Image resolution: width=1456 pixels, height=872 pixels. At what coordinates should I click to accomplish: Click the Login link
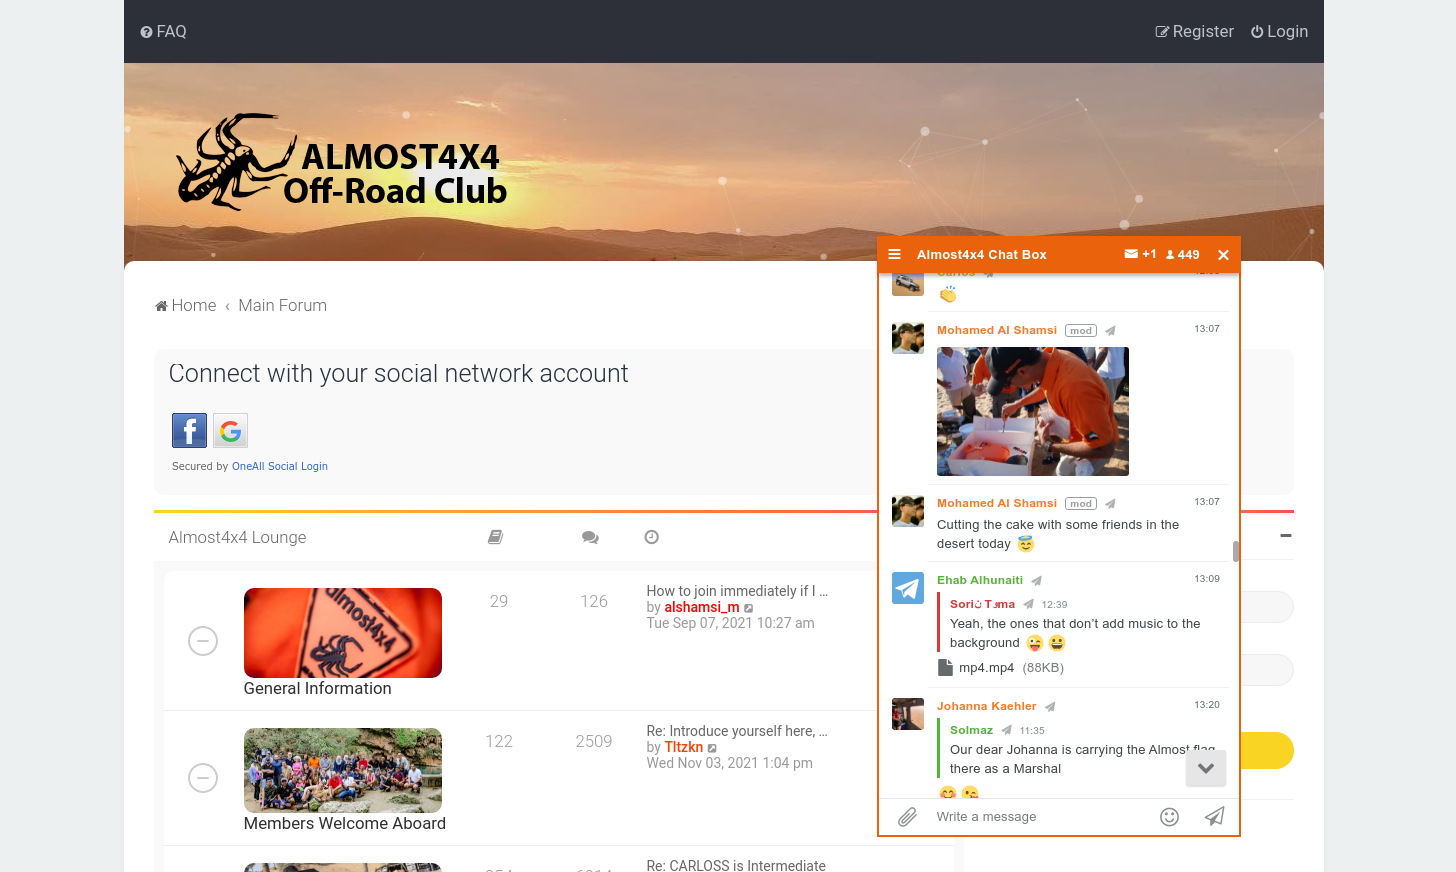point(1279,31)
